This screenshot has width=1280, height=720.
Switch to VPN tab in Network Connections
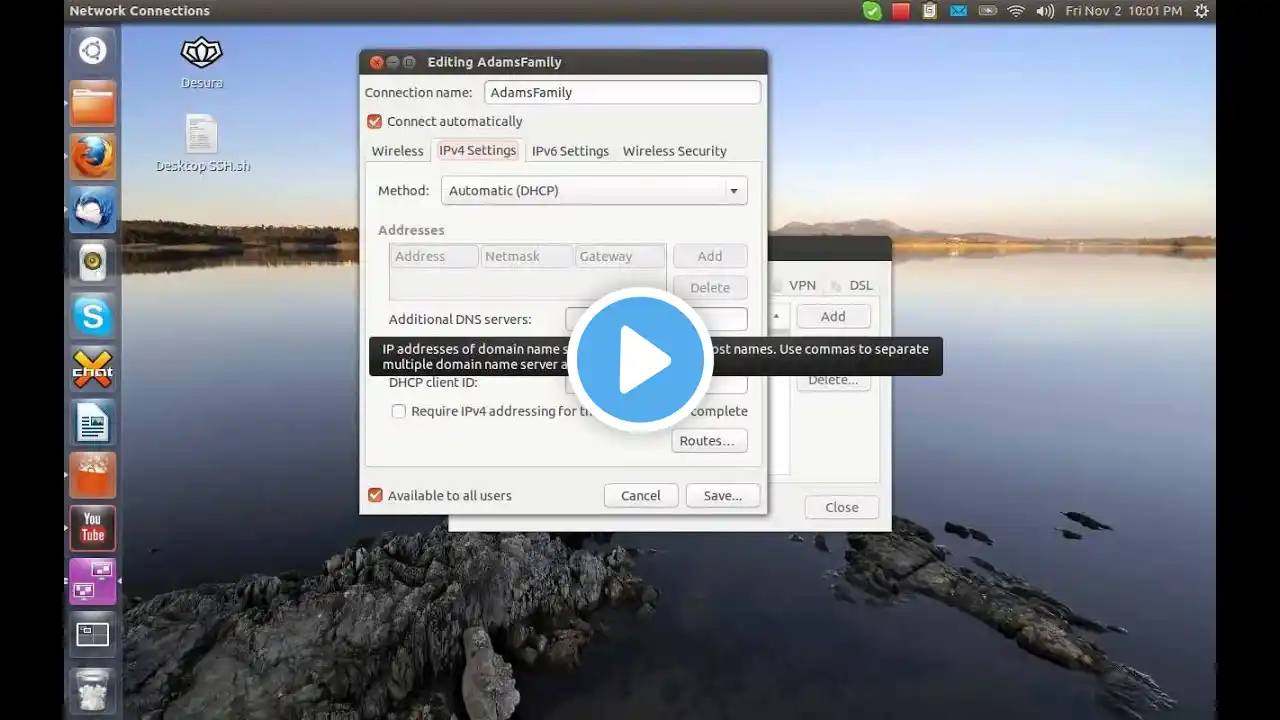(802, 285)
